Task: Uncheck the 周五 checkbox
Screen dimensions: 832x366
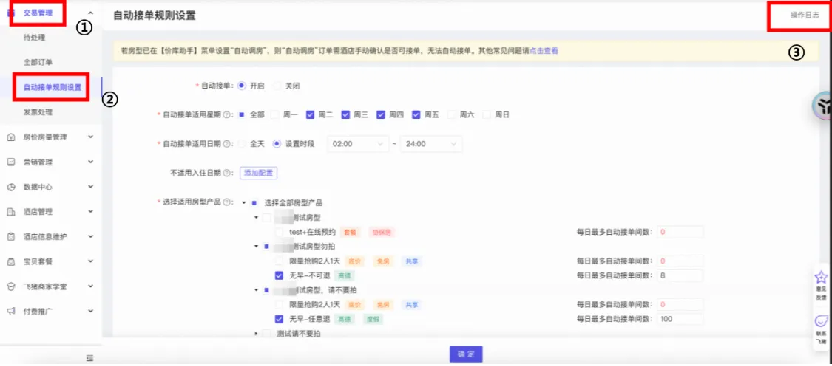Action: 417,115
